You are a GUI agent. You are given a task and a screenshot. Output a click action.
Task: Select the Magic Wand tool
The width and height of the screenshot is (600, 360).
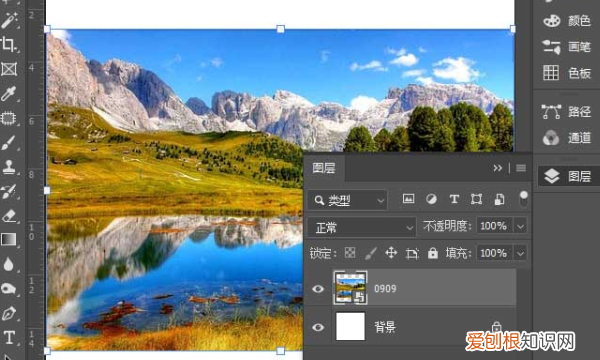click(x=9, y=20)
